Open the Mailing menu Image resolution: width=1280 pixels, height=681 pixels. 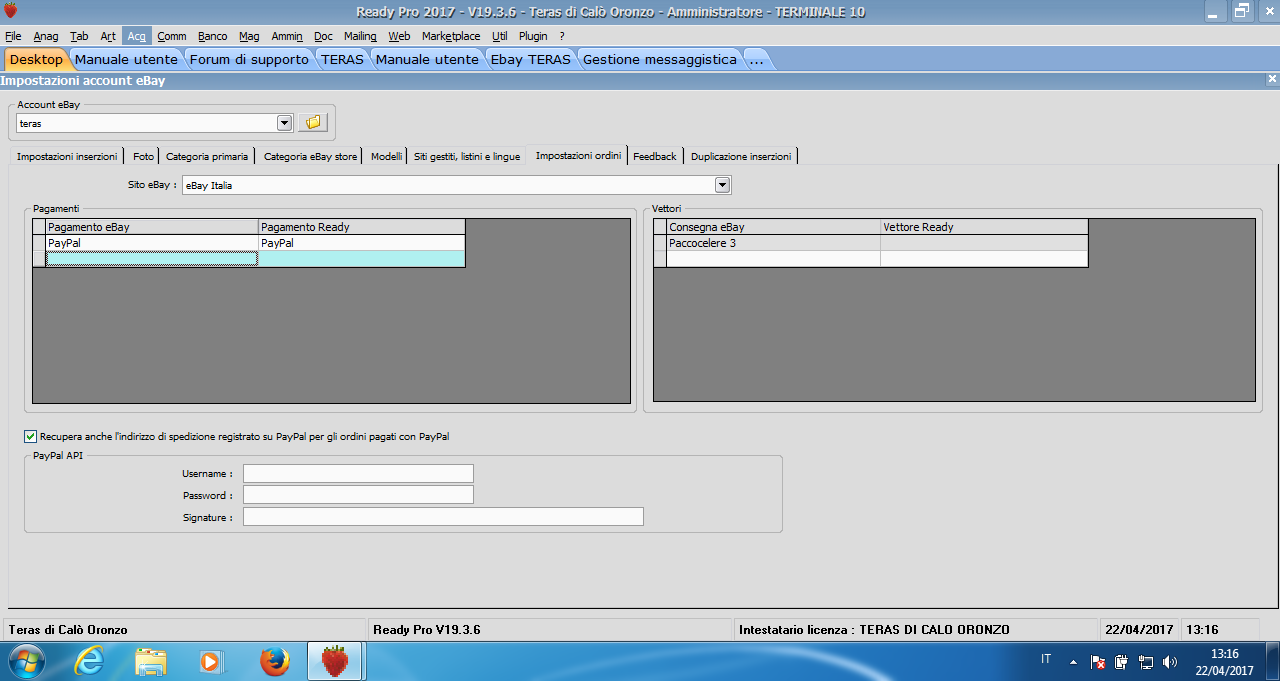coord(360,36)
